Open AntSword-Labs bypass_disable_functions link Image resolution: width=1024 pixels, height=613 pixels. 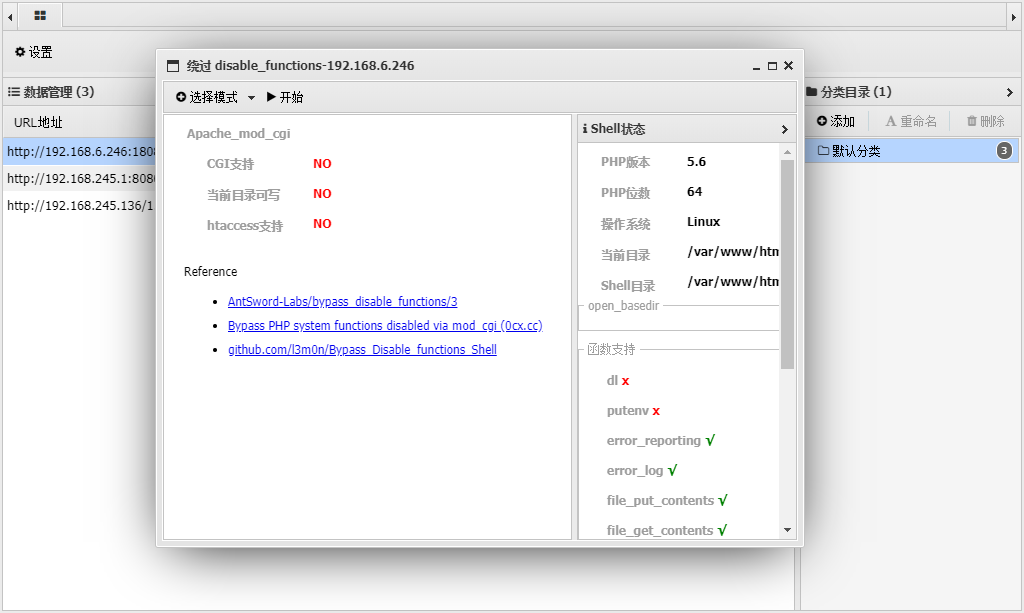(342, 301)
